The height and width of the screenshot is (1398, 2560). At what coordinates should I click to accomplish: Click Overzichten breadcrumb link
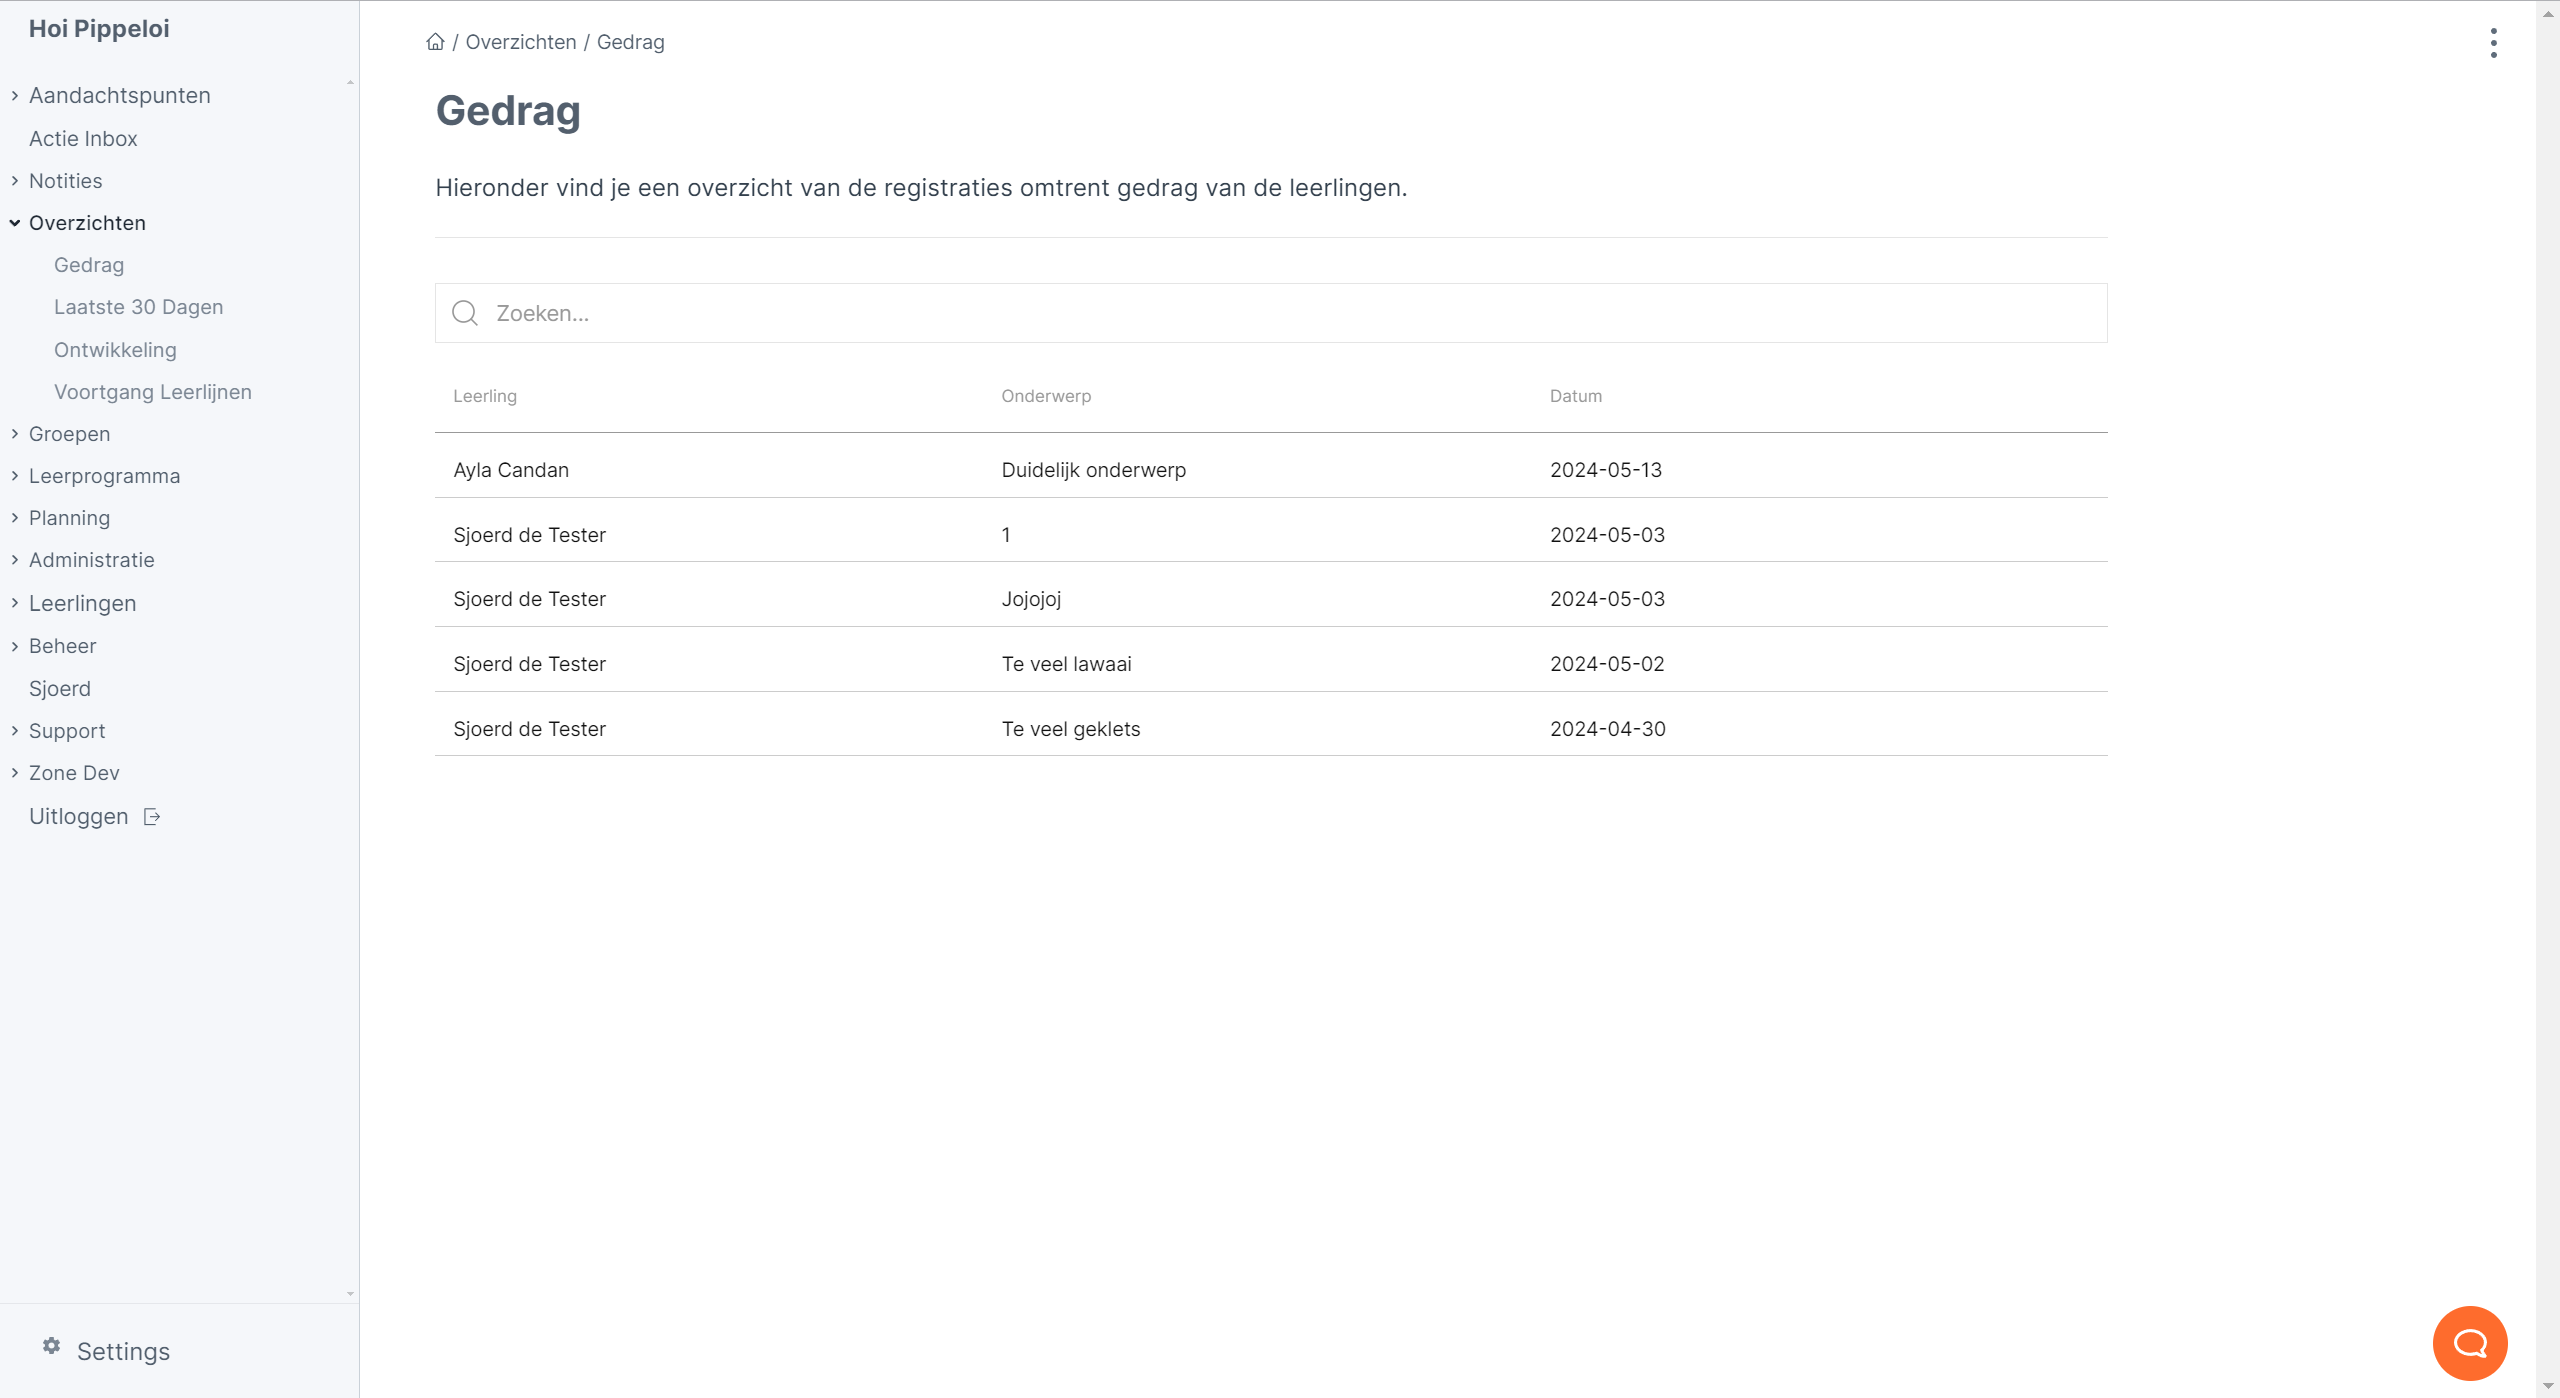click(x=520, y=42)
